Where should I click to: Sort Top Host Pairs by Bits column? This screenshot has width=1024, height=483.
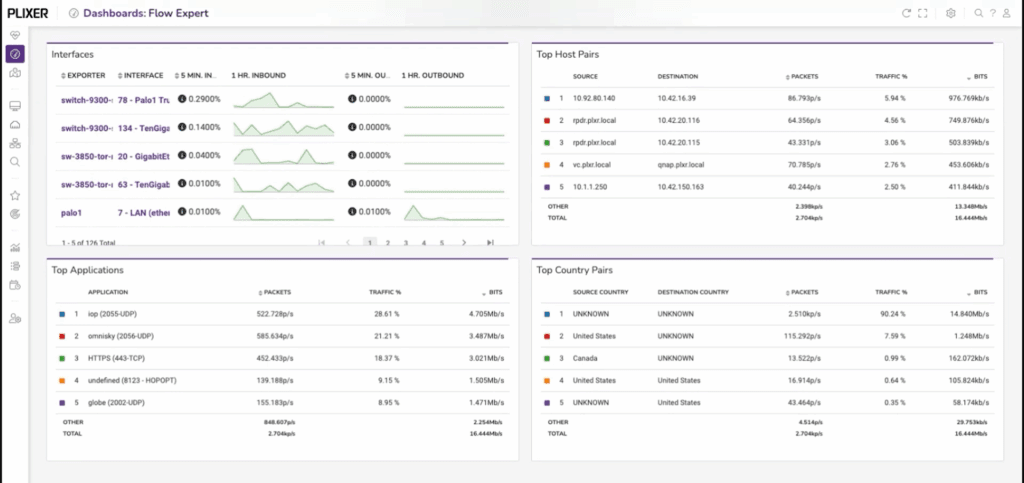tap(976, 76)
